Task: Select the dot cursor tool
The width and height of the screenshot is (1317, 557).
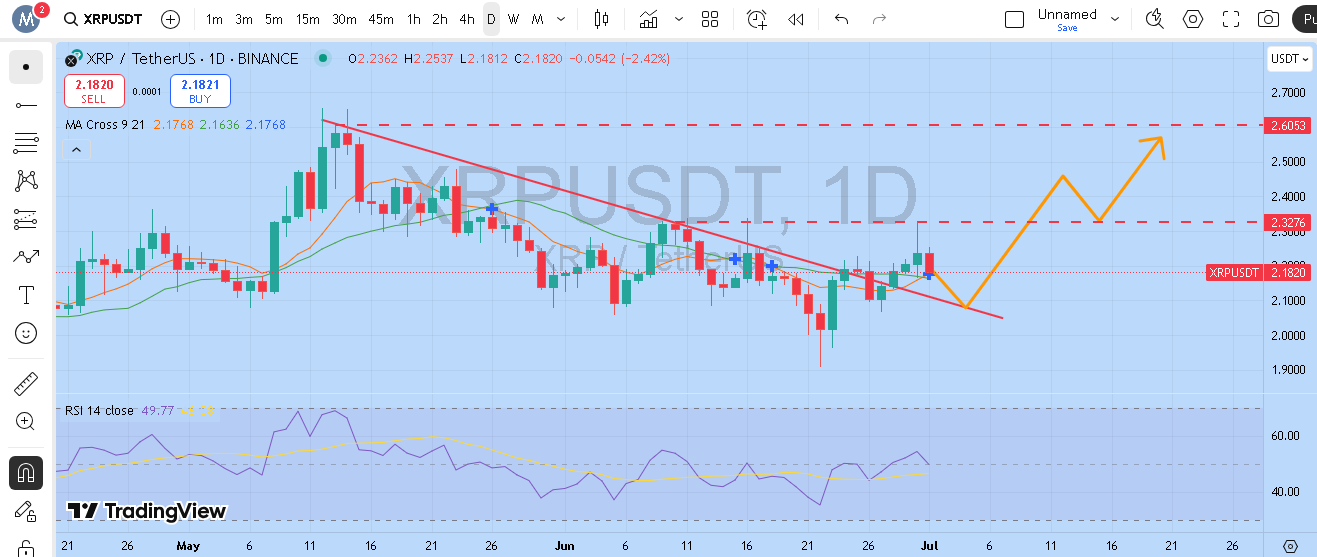Action: [26, 67]
